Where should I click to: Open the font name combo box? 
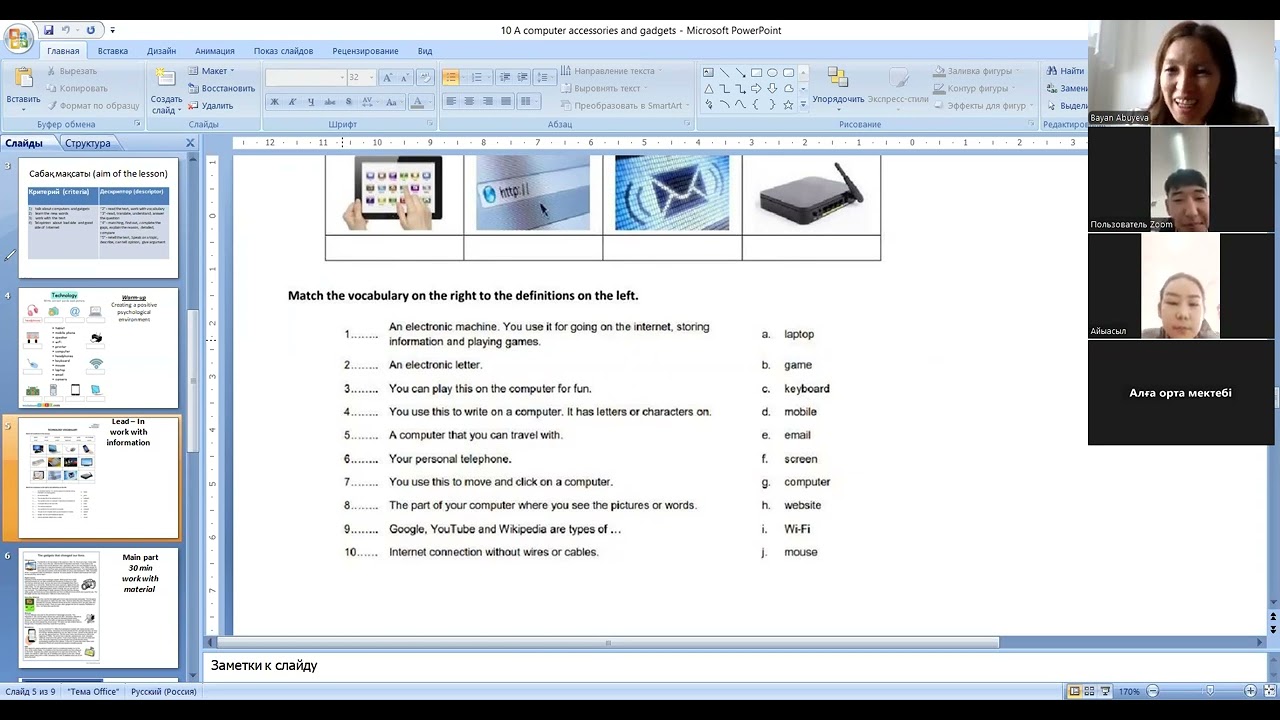[x=305, y=77]
